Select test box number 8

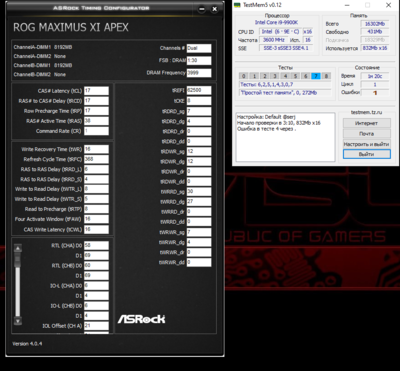point(326,76)
